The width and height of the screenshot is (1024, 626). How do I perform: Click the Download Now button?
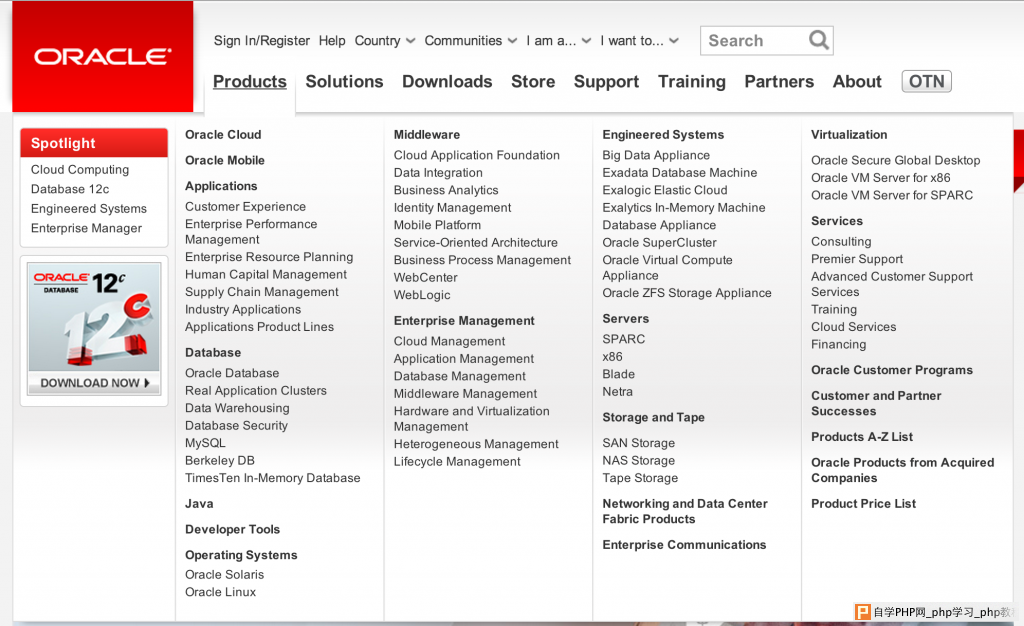point(94,383)
